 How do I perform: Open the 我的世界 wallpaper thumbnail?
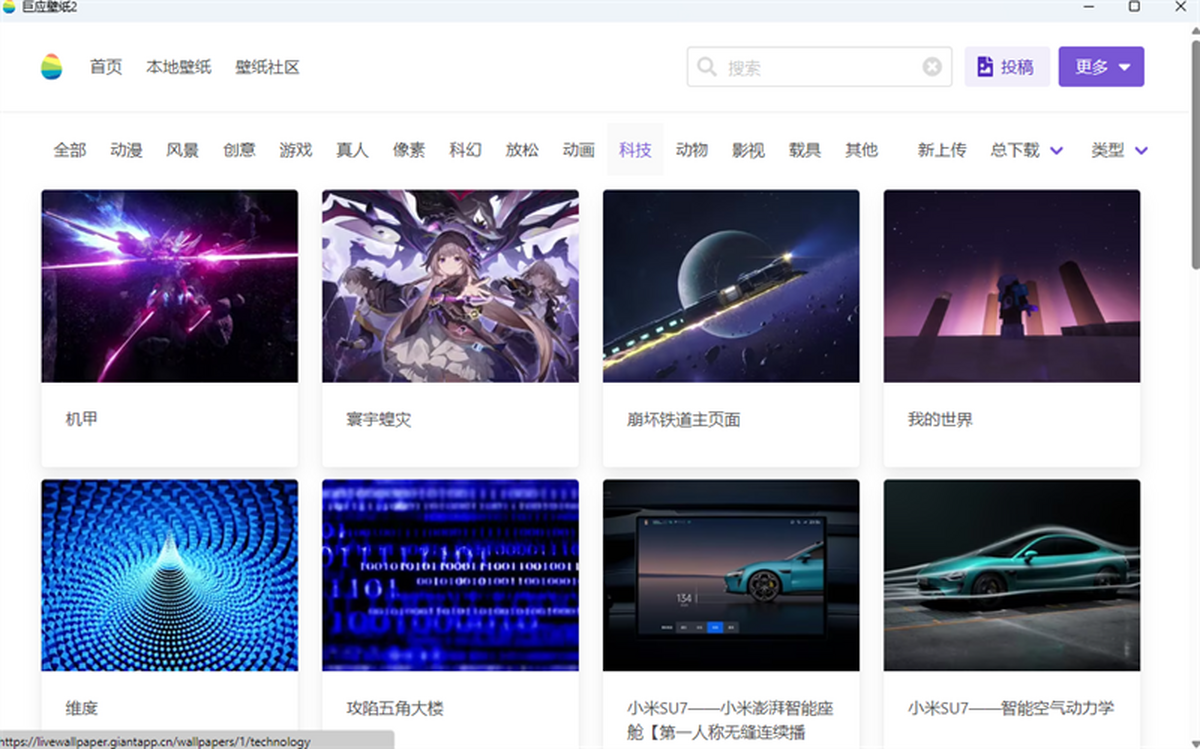[x=1012, y=286]
